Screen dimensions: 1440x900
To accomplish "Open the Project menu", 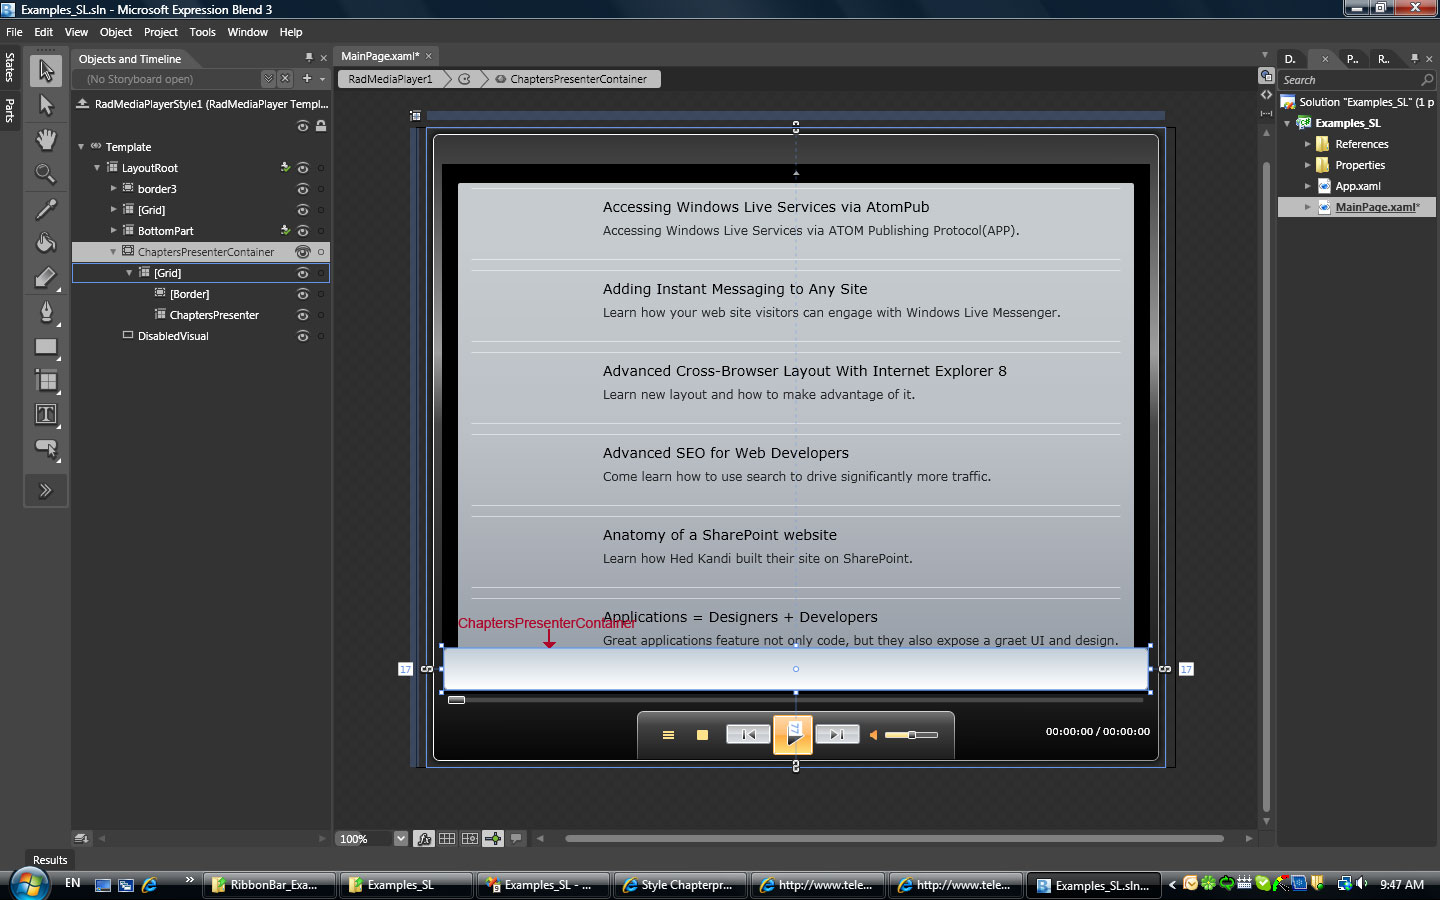I will pos(160,32).
